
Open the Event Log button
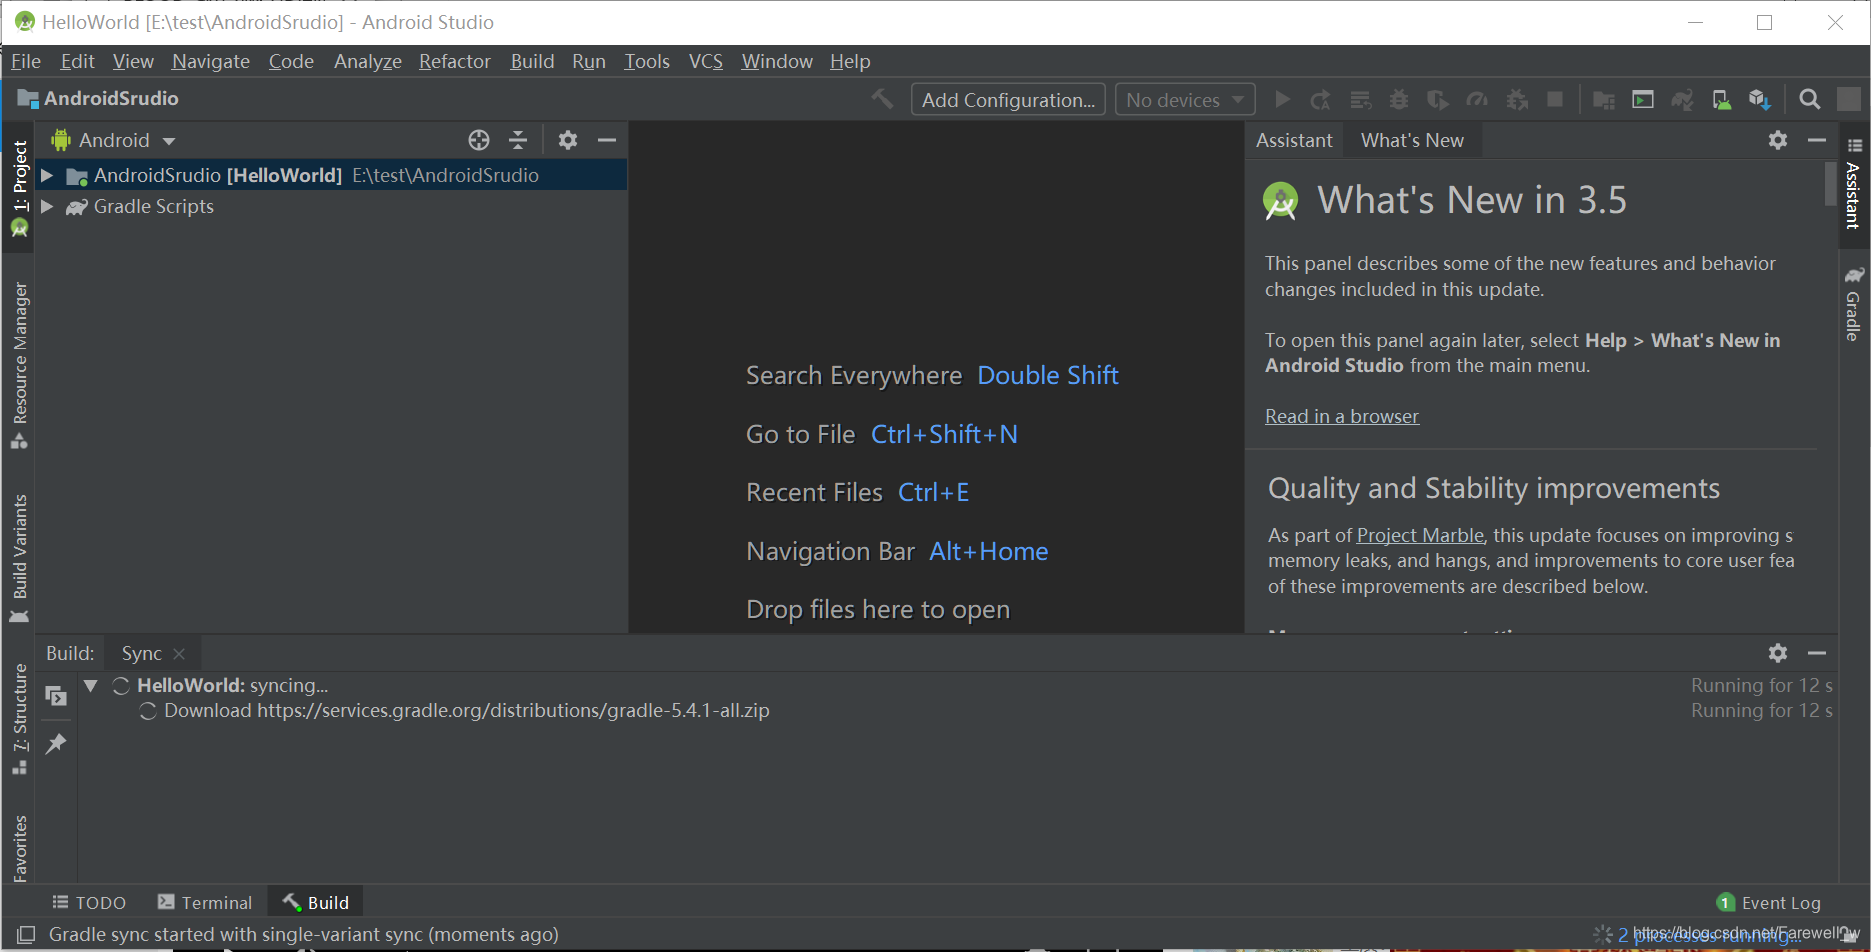(1769, 902)
